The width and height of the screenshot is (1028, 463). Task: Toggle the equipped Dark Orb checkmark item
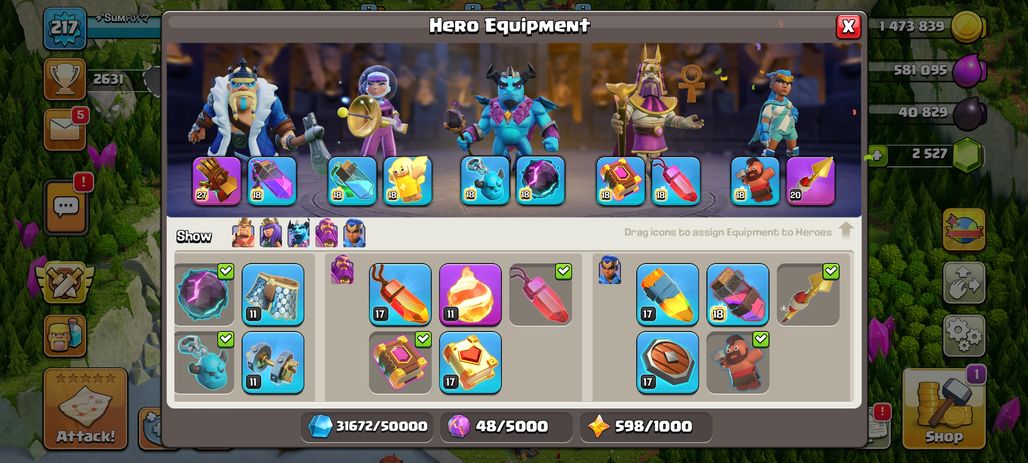pos(204,294)
